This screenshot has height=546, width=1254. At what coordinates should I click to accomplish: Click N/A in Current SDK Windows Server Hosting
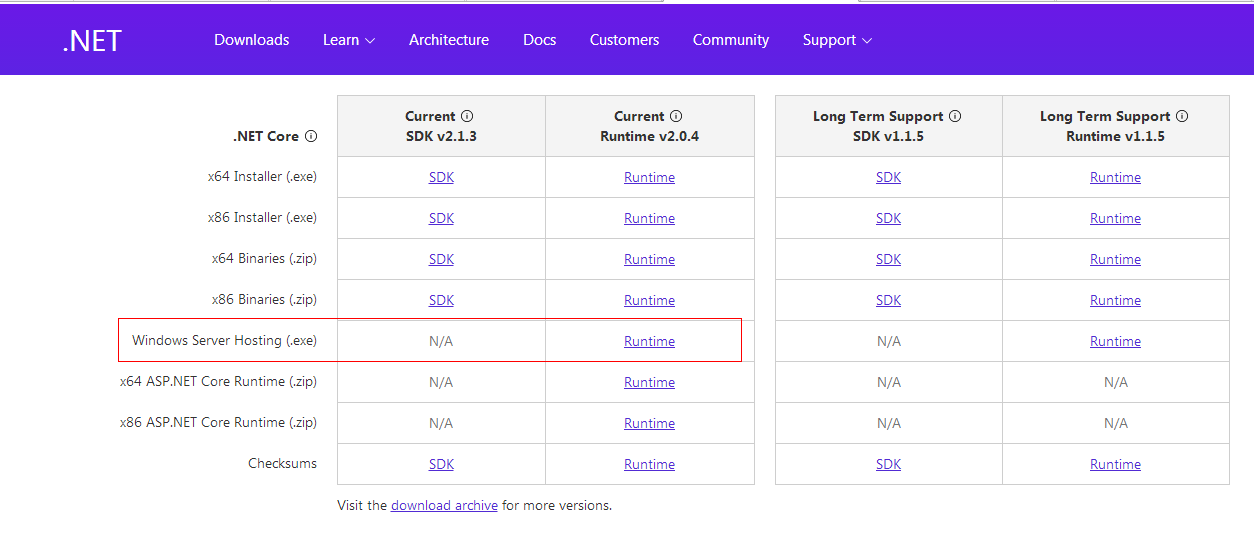pyautogui.click(x=441, y=341)
